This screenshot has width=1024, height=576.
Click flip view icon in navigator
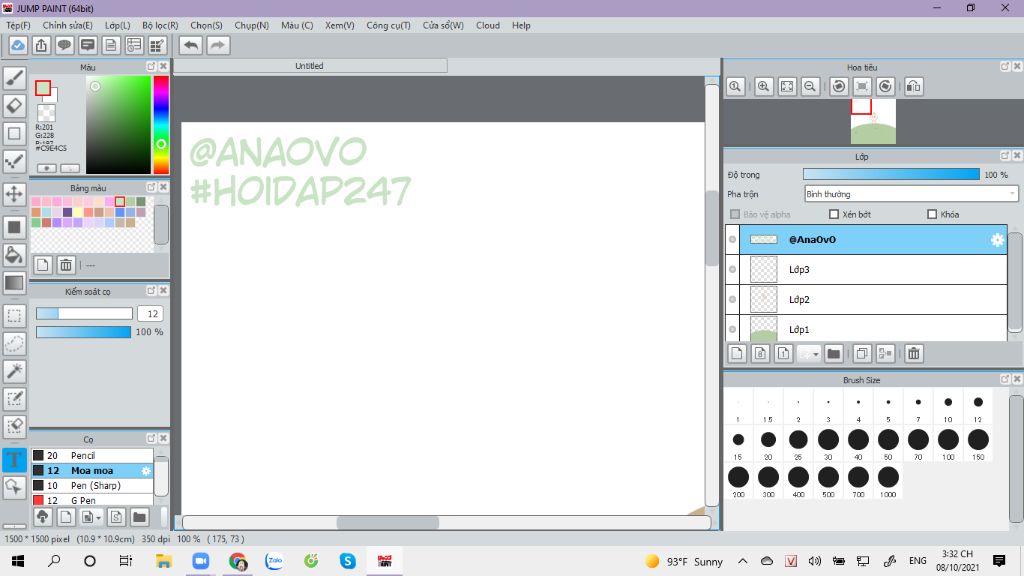tap(914, 86)
